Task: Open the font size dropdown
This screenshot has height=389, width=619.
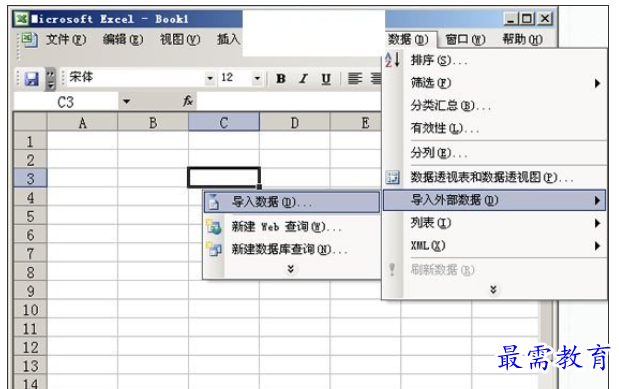Action: [x=257, y=78]
